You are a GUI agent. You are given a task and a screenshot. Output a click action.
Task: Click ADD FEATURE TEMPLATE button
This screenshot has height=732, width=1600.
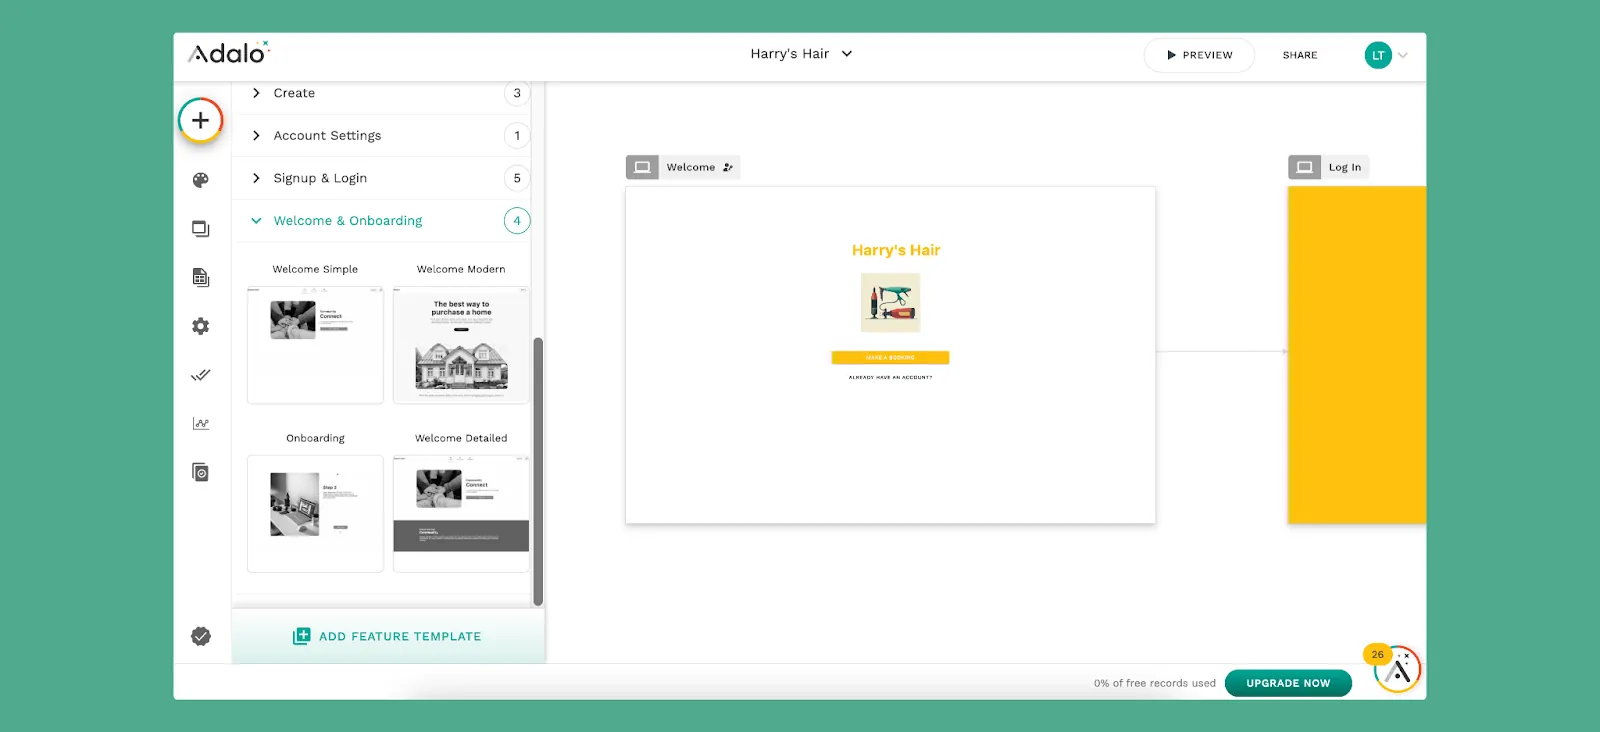pos(388,636)
